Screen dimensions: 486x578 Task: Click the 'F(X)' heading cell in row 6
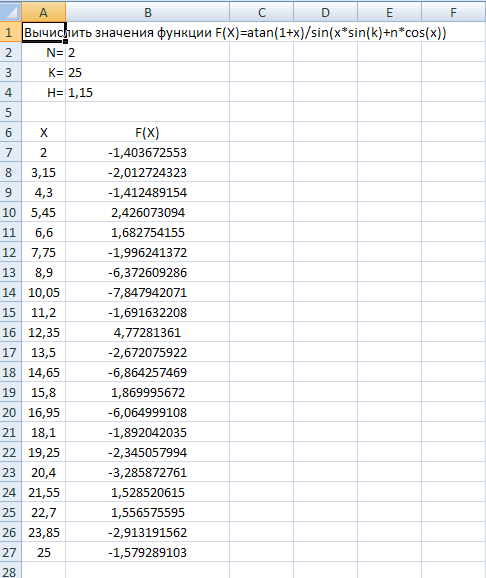pos(147,132)
